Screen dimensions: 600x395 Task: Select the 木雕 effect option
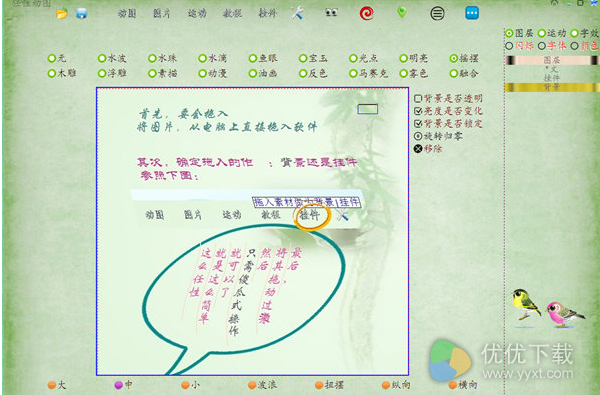(62, 73)
